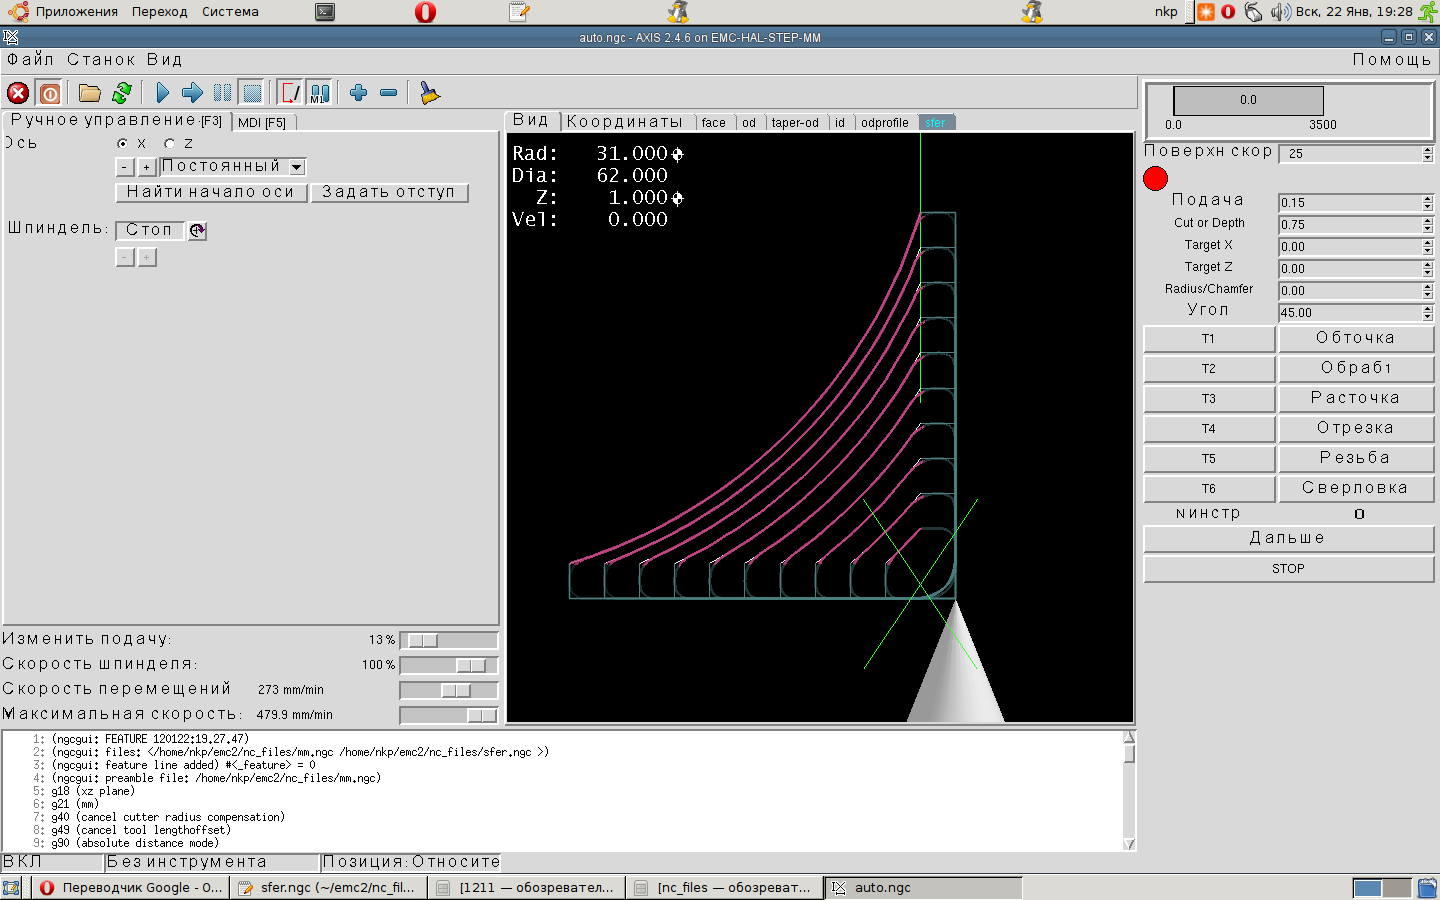Image resolution: width=1440 pixels, height=900 pixels.
Task: Switch to the MDI [F5] tab
Action: click(262, 122)
